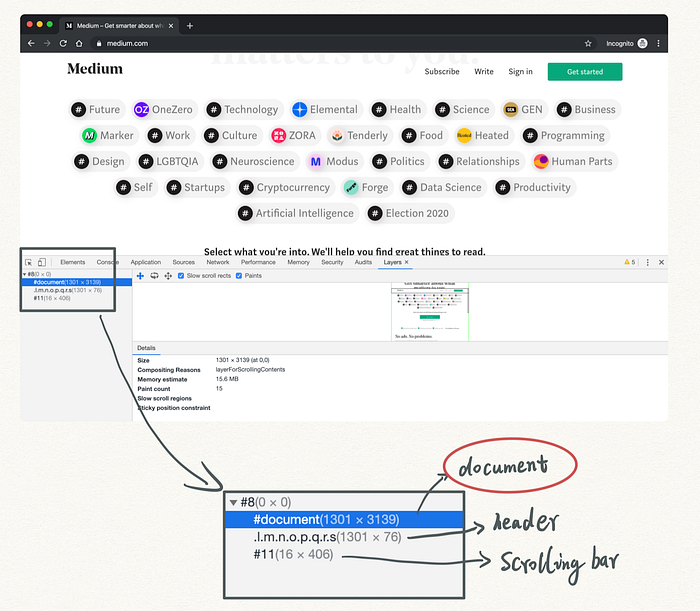The width and height of the screenshot is (700, 611).
Task: Click the Memory estimate value 15.6 MB
Action: pos(227,379)
